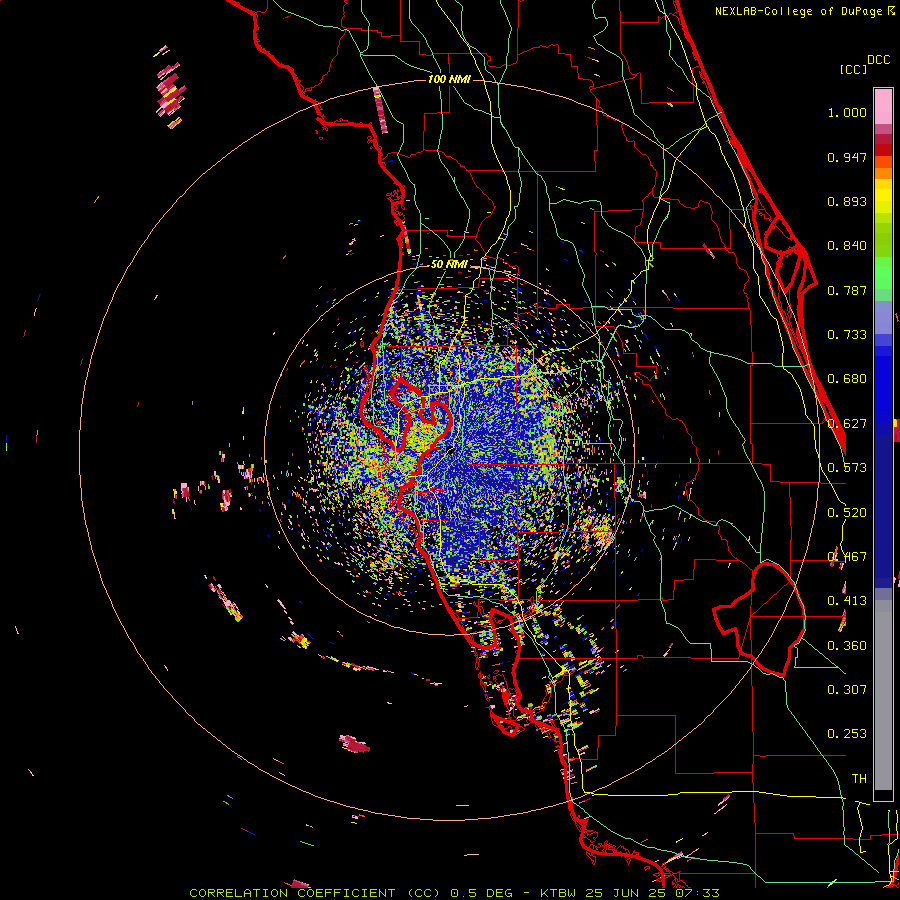Pick the 0.733 value on color scale
The height and width of the screenshot is (900, 900).
pos(847,335)
